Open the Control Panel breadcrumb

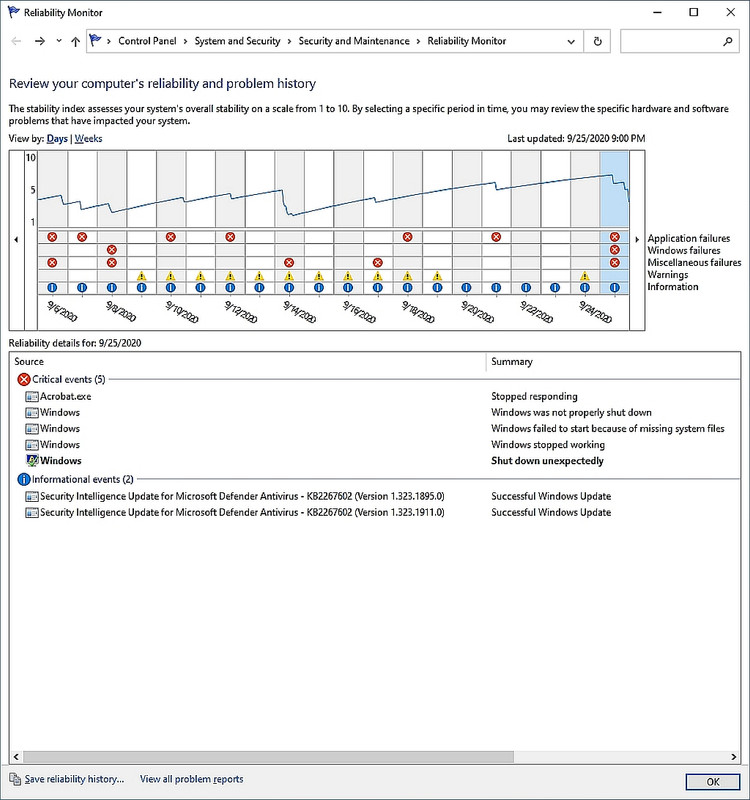[x=147, y=41]
